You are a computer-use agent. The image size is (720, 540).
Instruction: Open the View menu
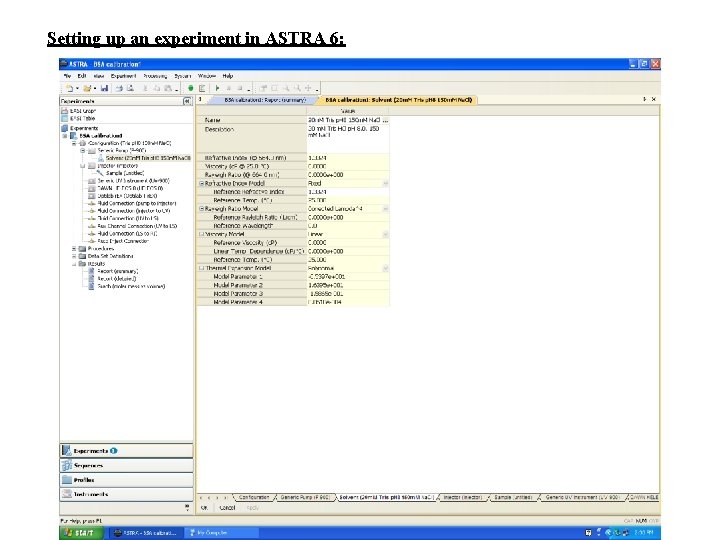click(99, 76)
